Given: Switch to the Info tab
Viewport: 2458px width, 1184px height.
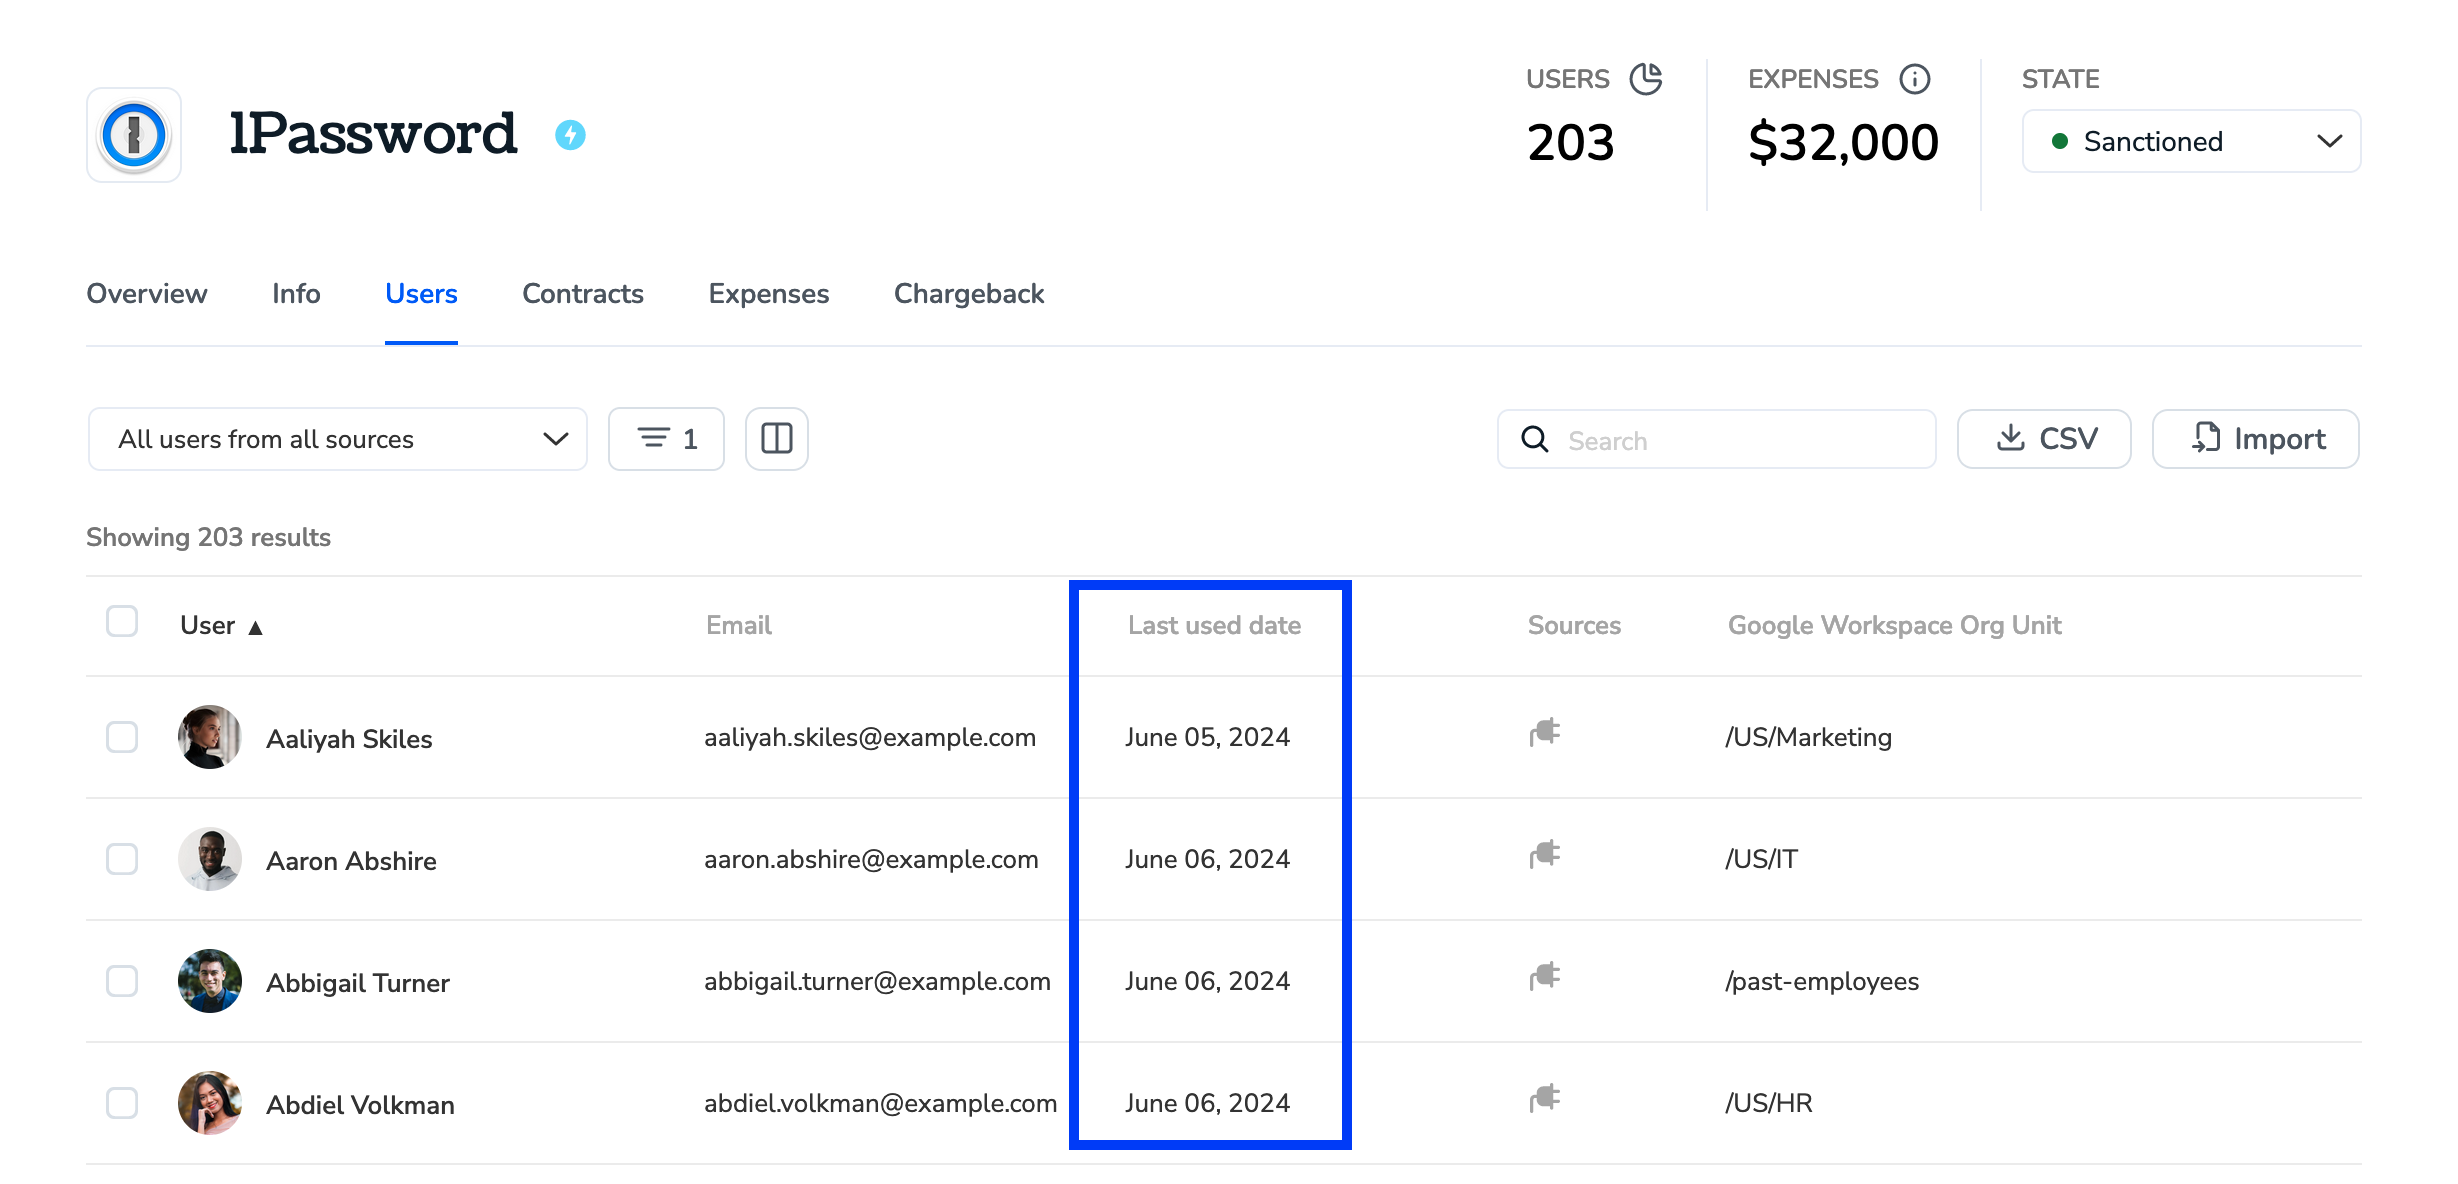Looking at the screenshot, I should click(x=296, y=294).
